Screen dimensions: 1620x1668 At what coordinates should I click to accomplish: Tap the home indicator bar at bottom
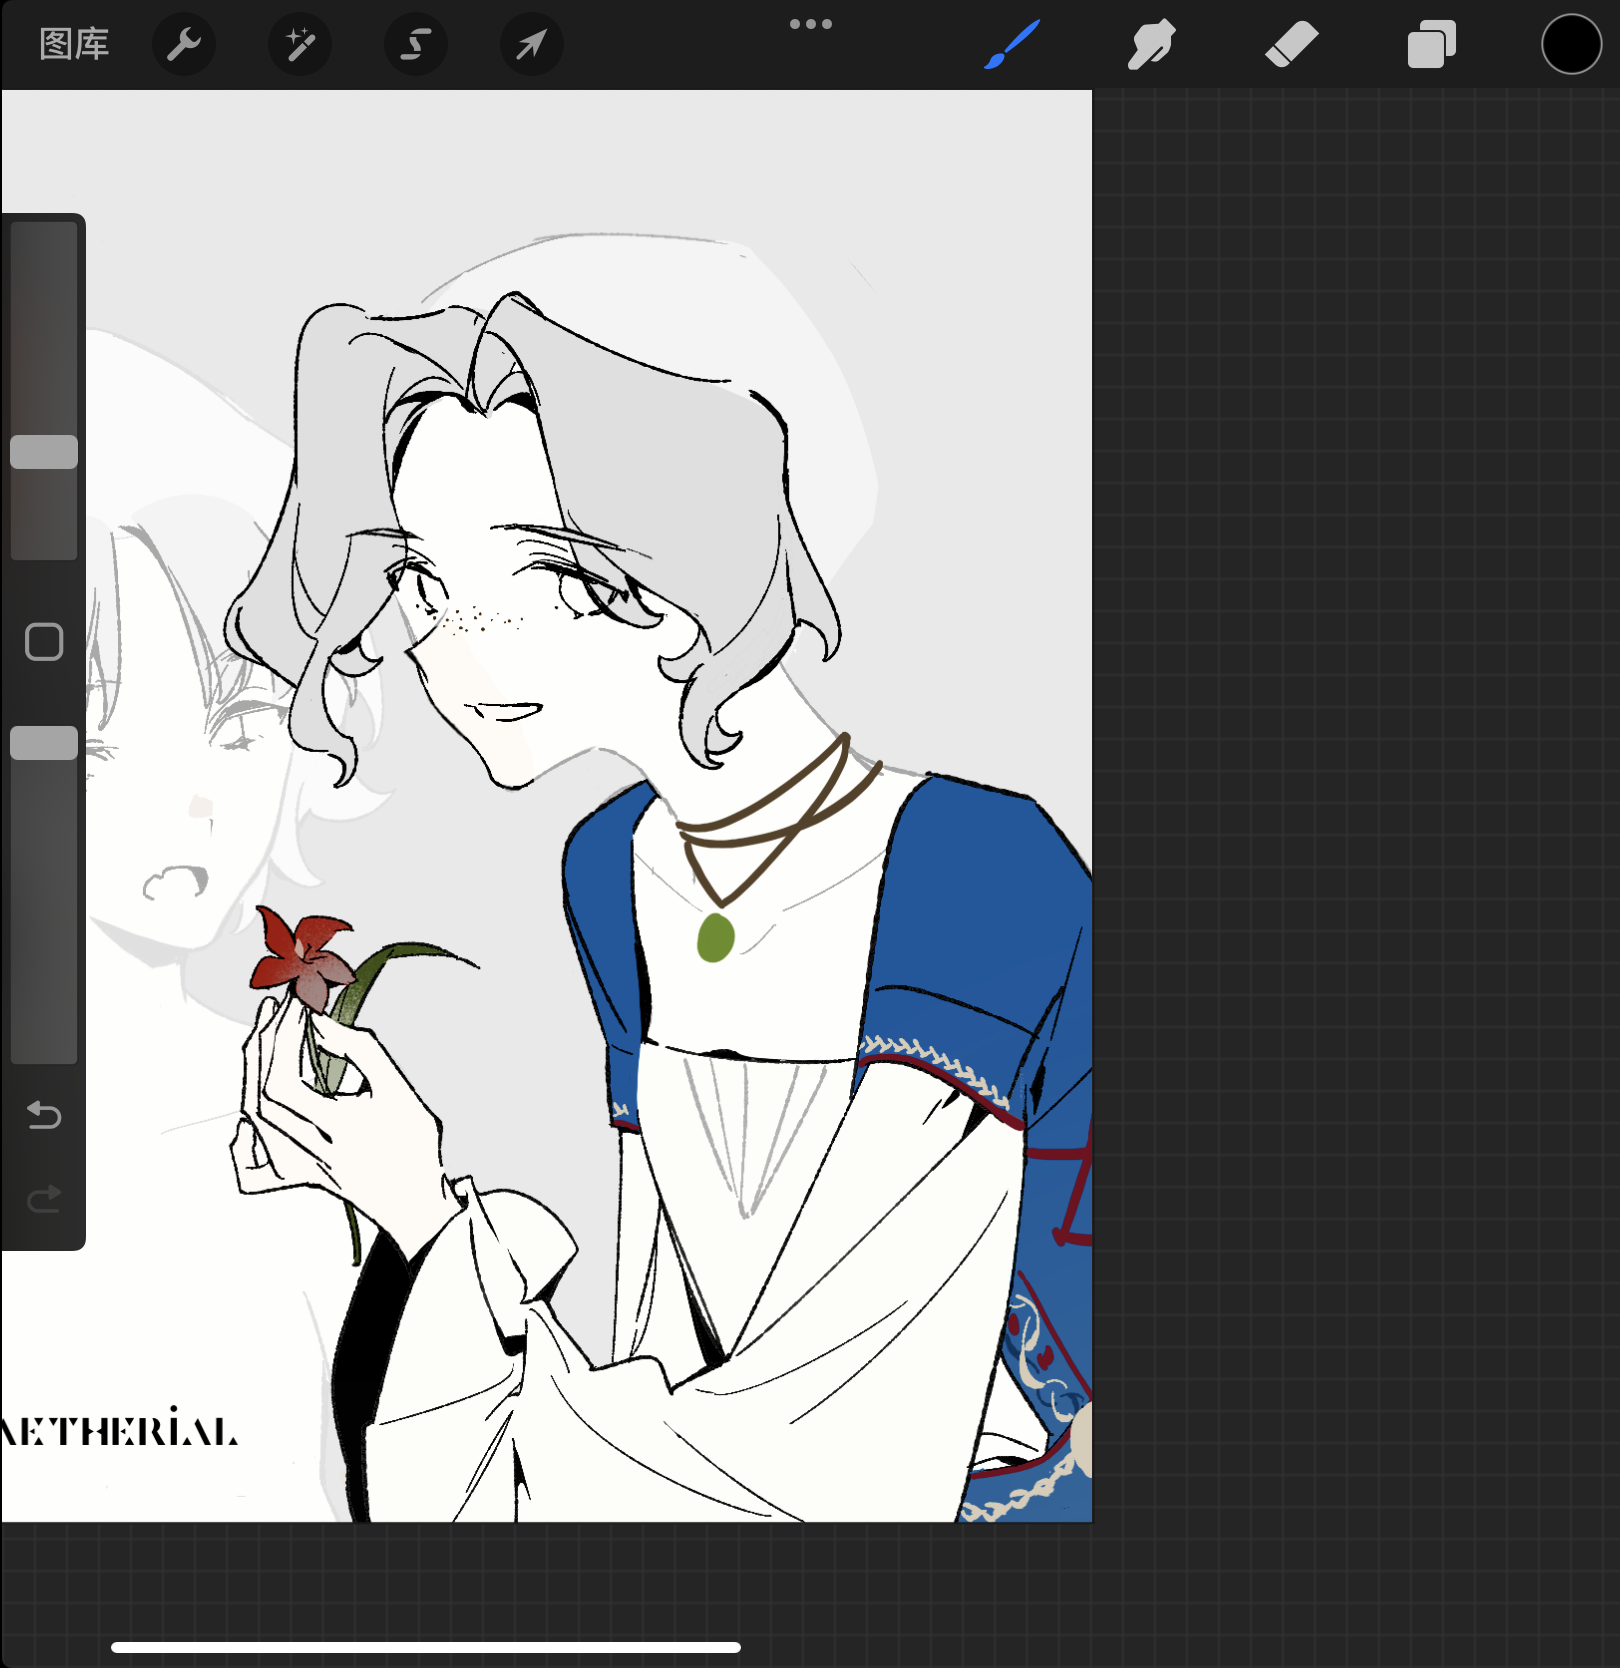(425, 1647)
